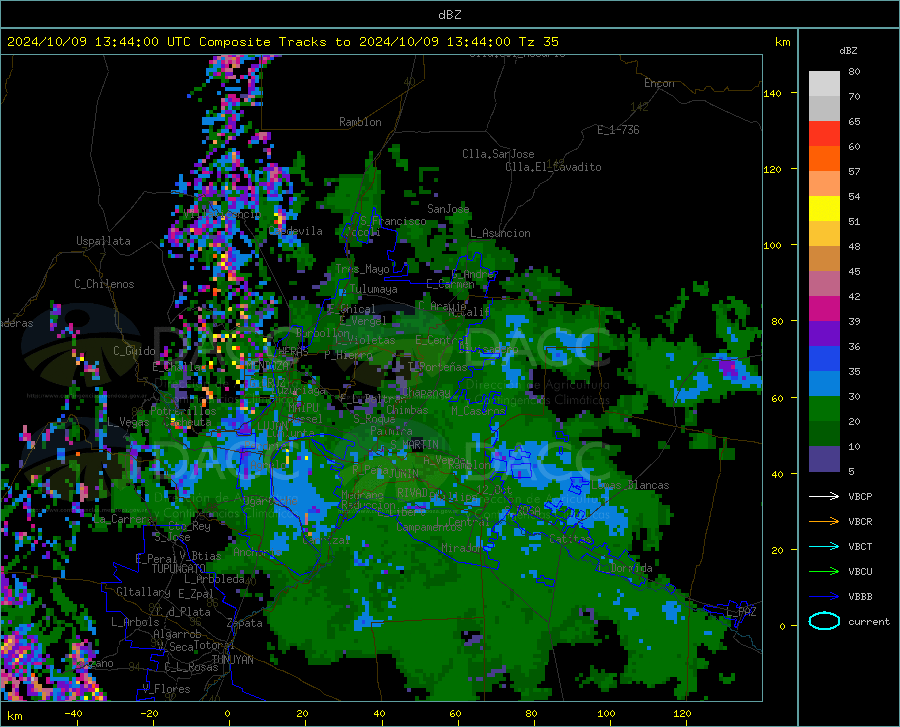Click the blue VBBB arrow in legend
Screen dimensions: 900x727
tap(824, 597)
